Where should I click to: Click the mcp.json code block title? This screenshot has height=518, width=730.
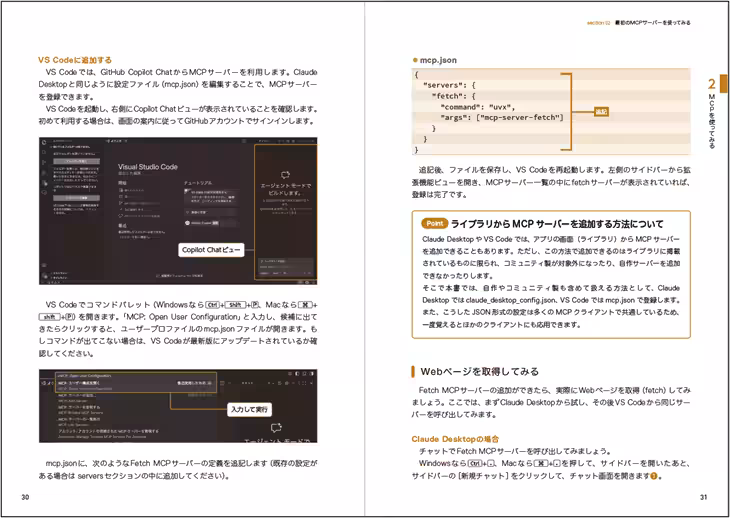(438, 60)
